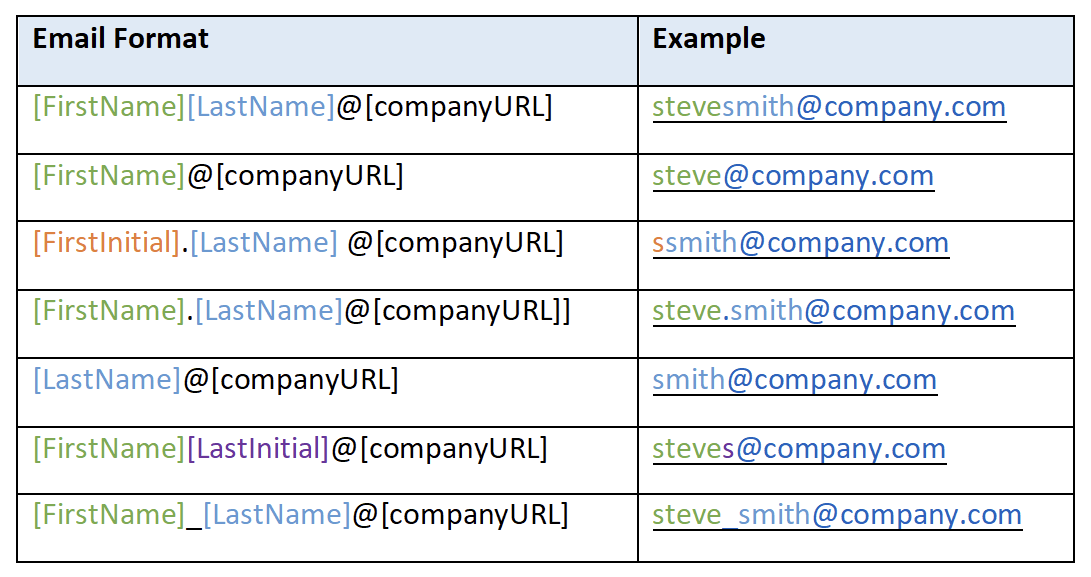Select the Example column header
The height and width of the screenshot is (577, 1091).
[x=856, y=51]
